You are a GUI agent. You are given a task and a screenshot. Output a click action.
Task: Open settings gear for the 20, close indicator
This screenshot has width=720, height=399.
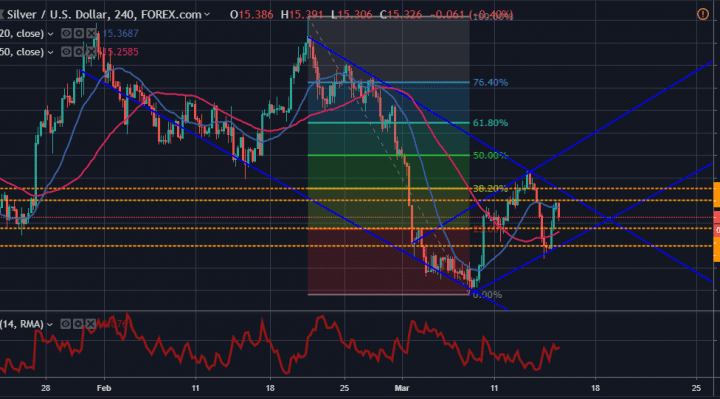[79, 34]
